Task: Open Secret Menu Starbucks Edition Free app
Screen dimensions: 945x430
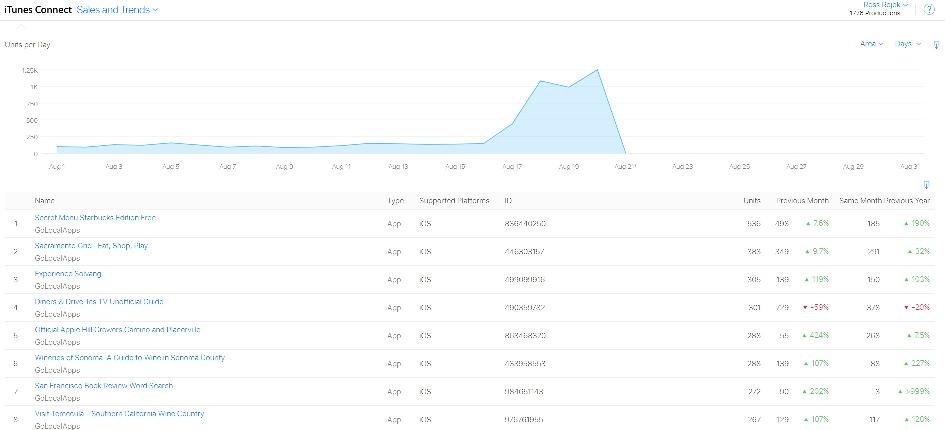Action: pyautogui.click(x=96, y=218)
